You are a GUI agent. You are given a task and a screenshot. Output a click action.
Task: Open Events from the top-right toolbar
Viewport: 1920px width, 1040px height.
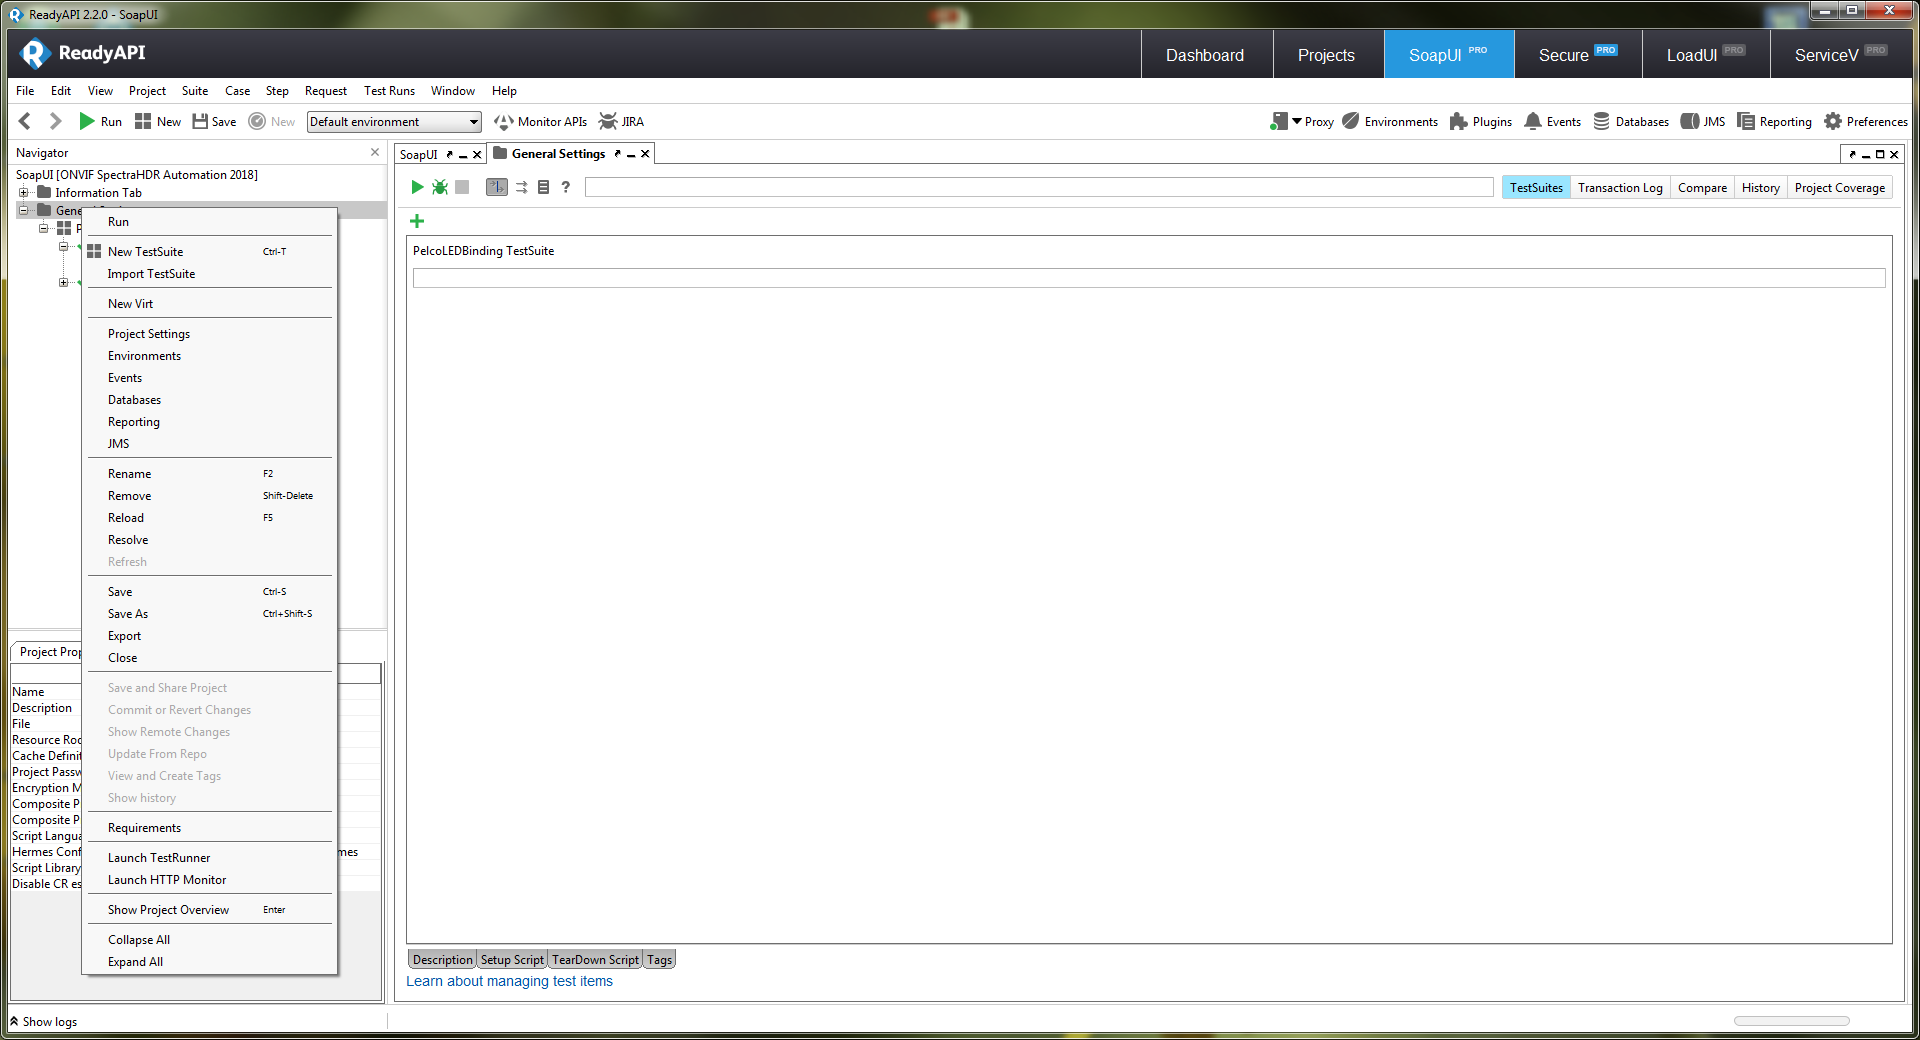(1552, 121)
